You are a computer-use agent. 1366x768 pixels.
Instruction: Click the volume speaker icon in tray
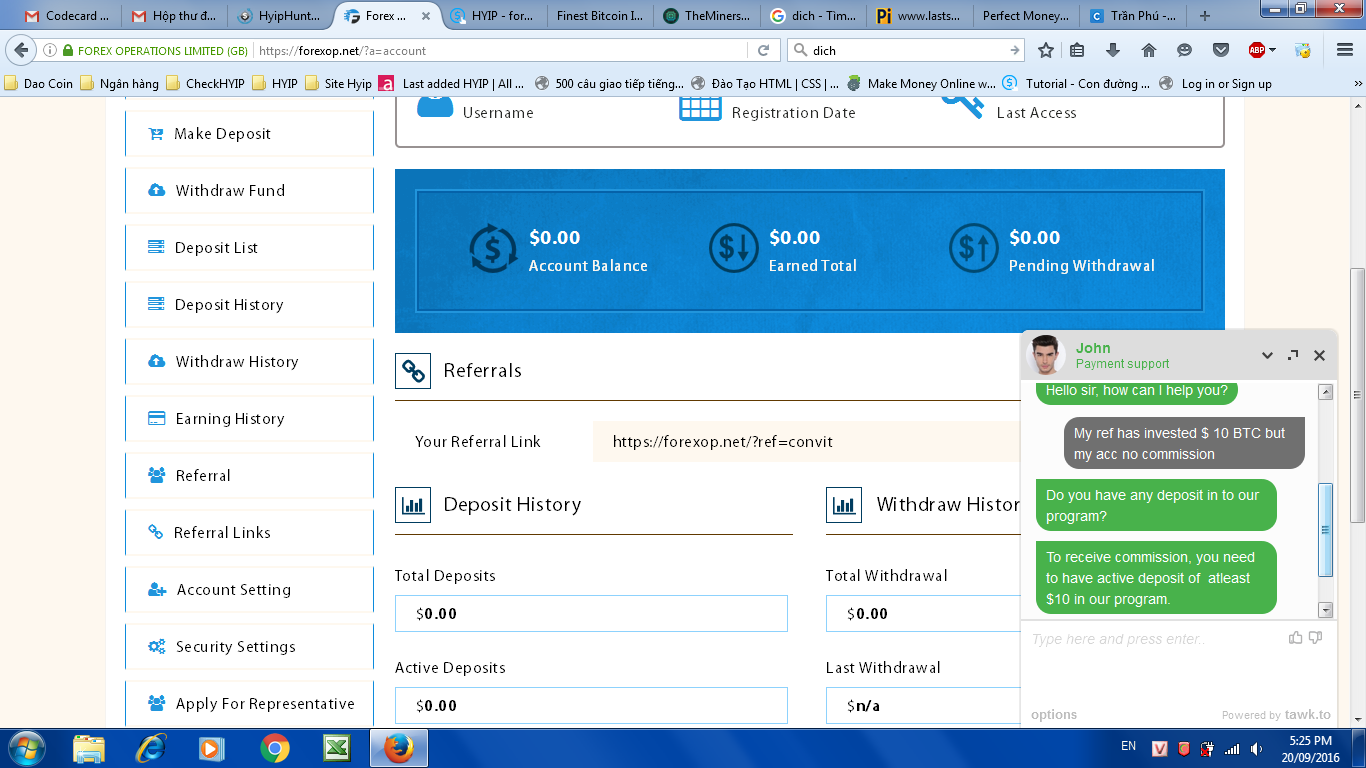pos(1256,748)
